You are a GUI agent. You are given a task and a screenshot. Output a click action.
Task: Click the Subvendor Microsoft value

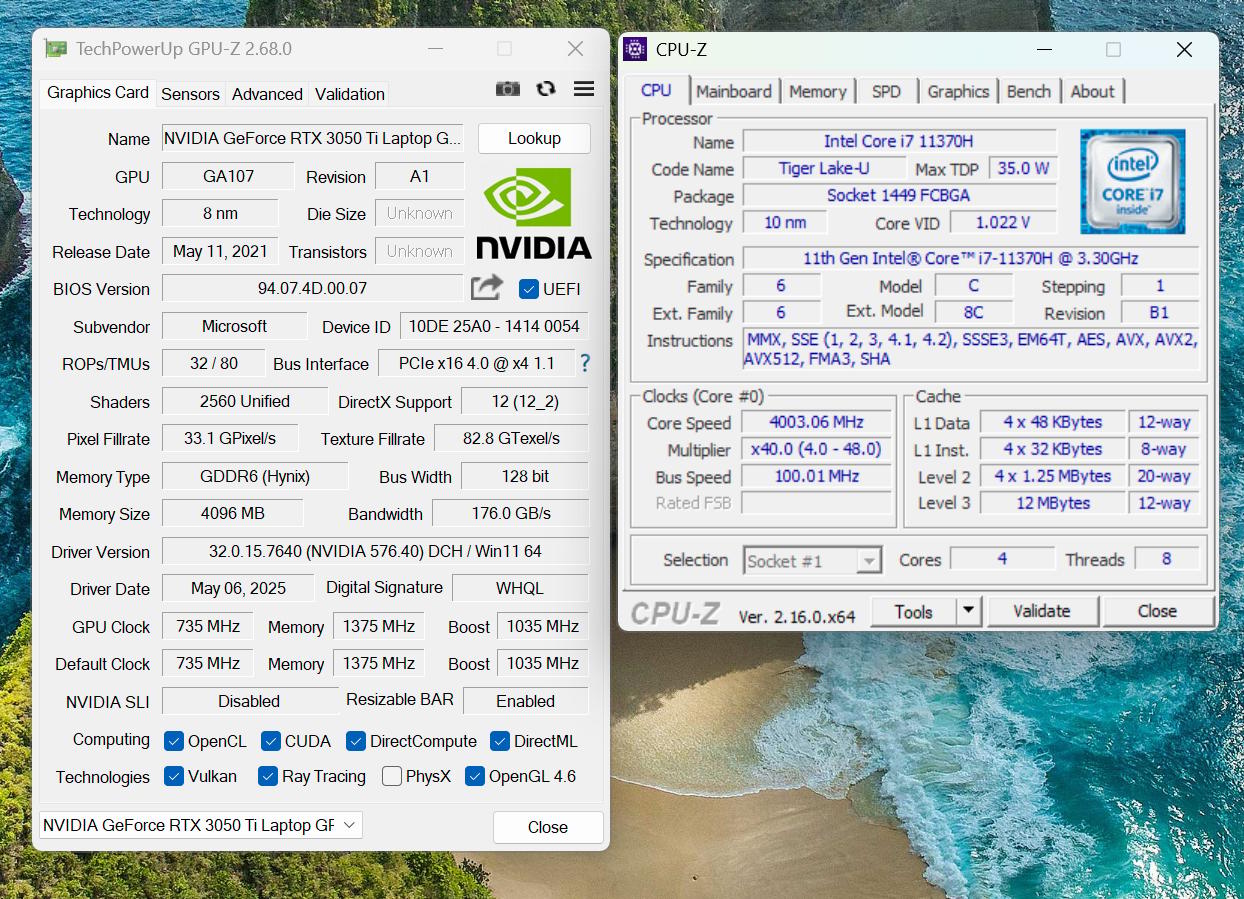pyautogui.click(x=234, y=326)
